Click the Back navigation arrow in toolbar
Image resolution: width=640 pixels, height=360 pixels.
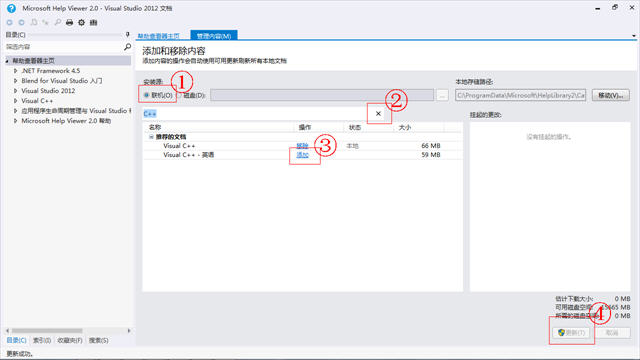(9, 22)
